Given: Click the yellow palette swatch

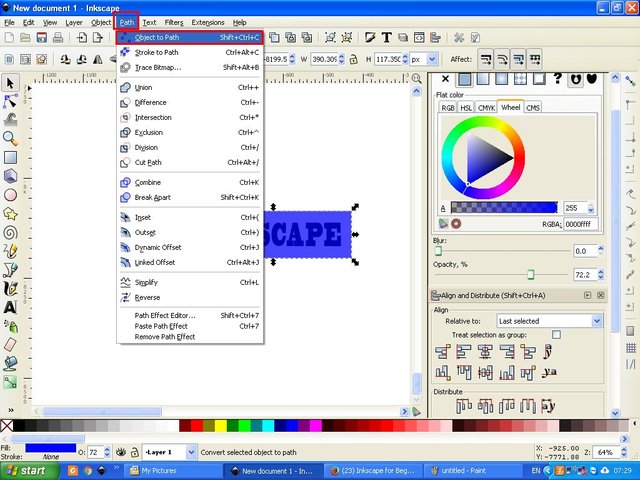Looking at the screenshot, I should click(221, 426).
